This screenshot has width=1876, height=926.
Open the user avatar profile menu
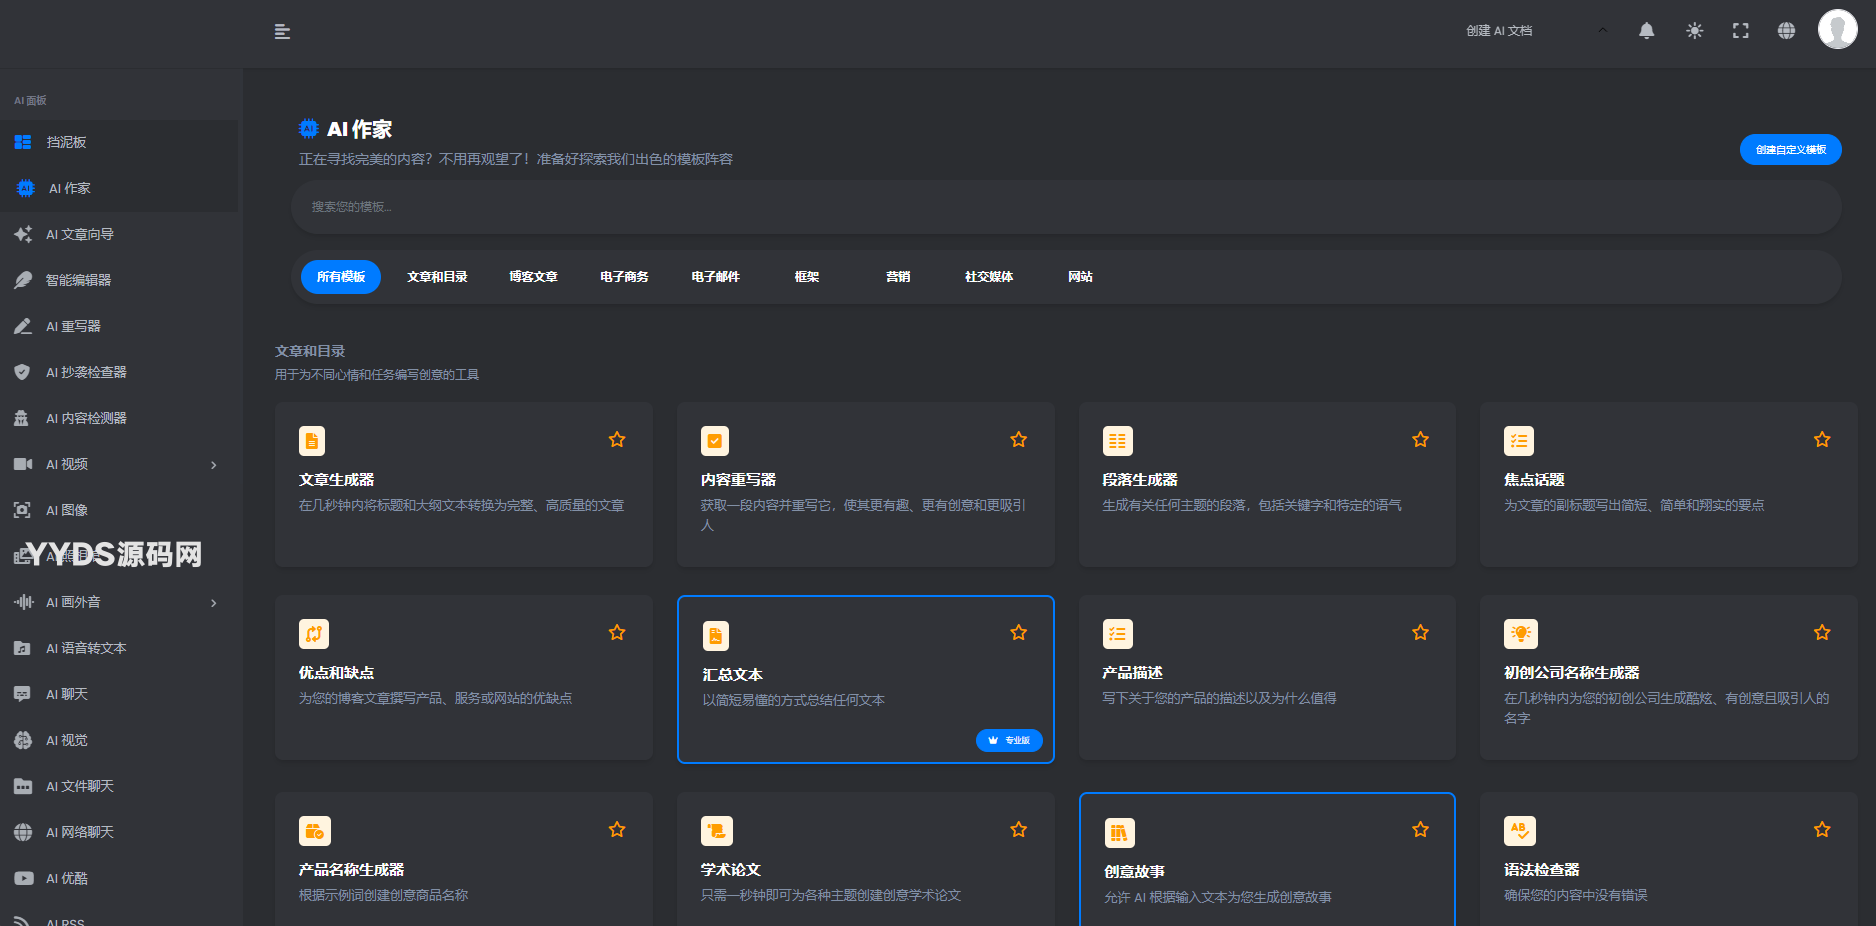pos(1836,30)
